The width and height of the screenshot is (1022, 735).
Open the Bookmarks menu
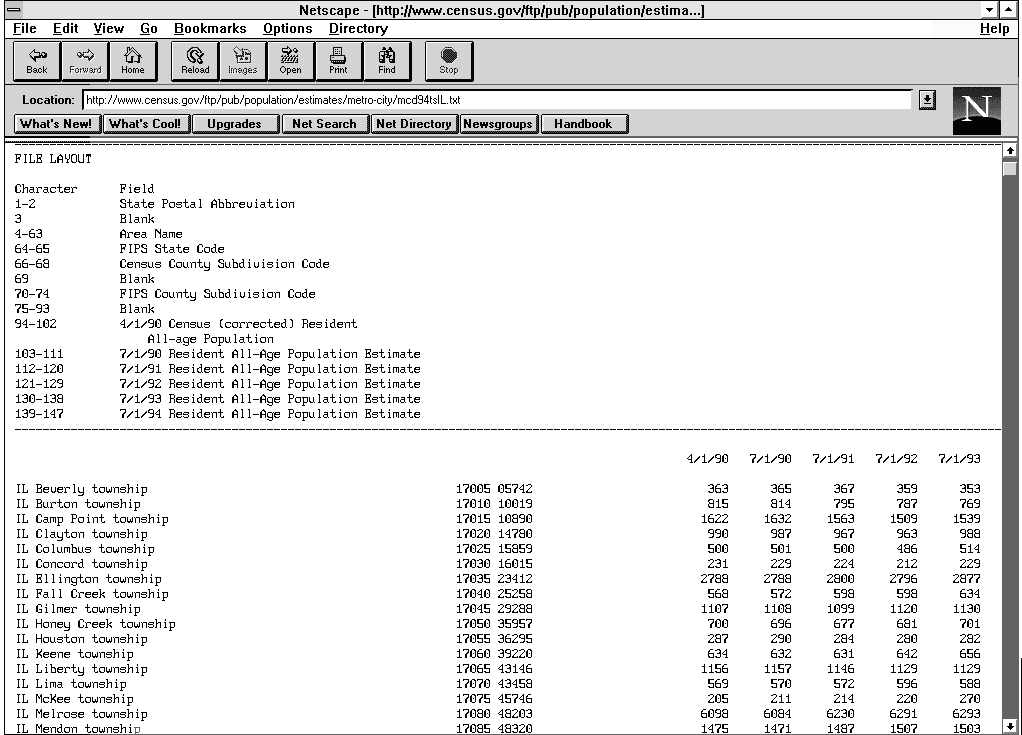point(210,29)
